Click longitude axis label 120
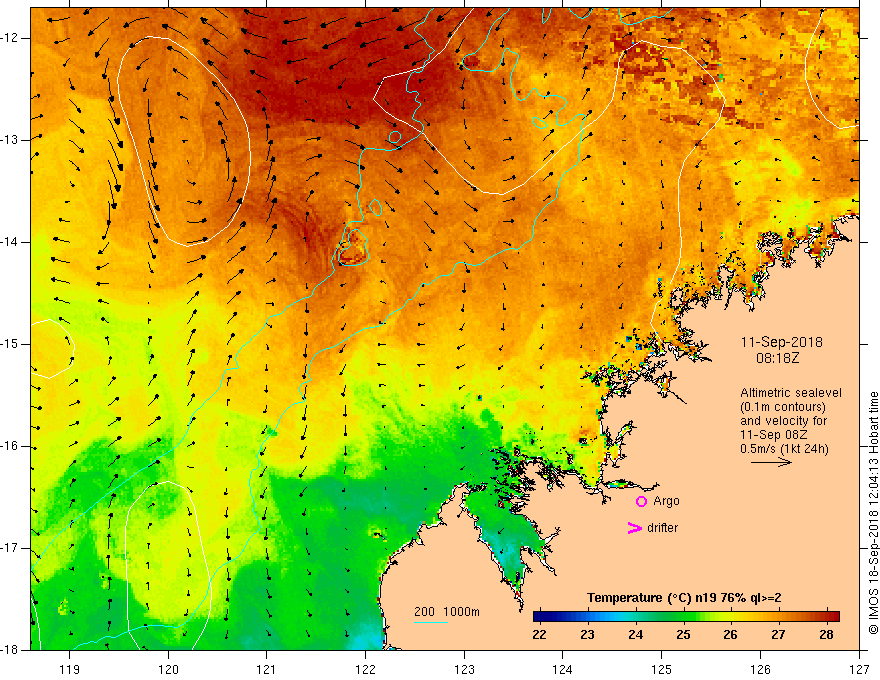 point(168,669)
